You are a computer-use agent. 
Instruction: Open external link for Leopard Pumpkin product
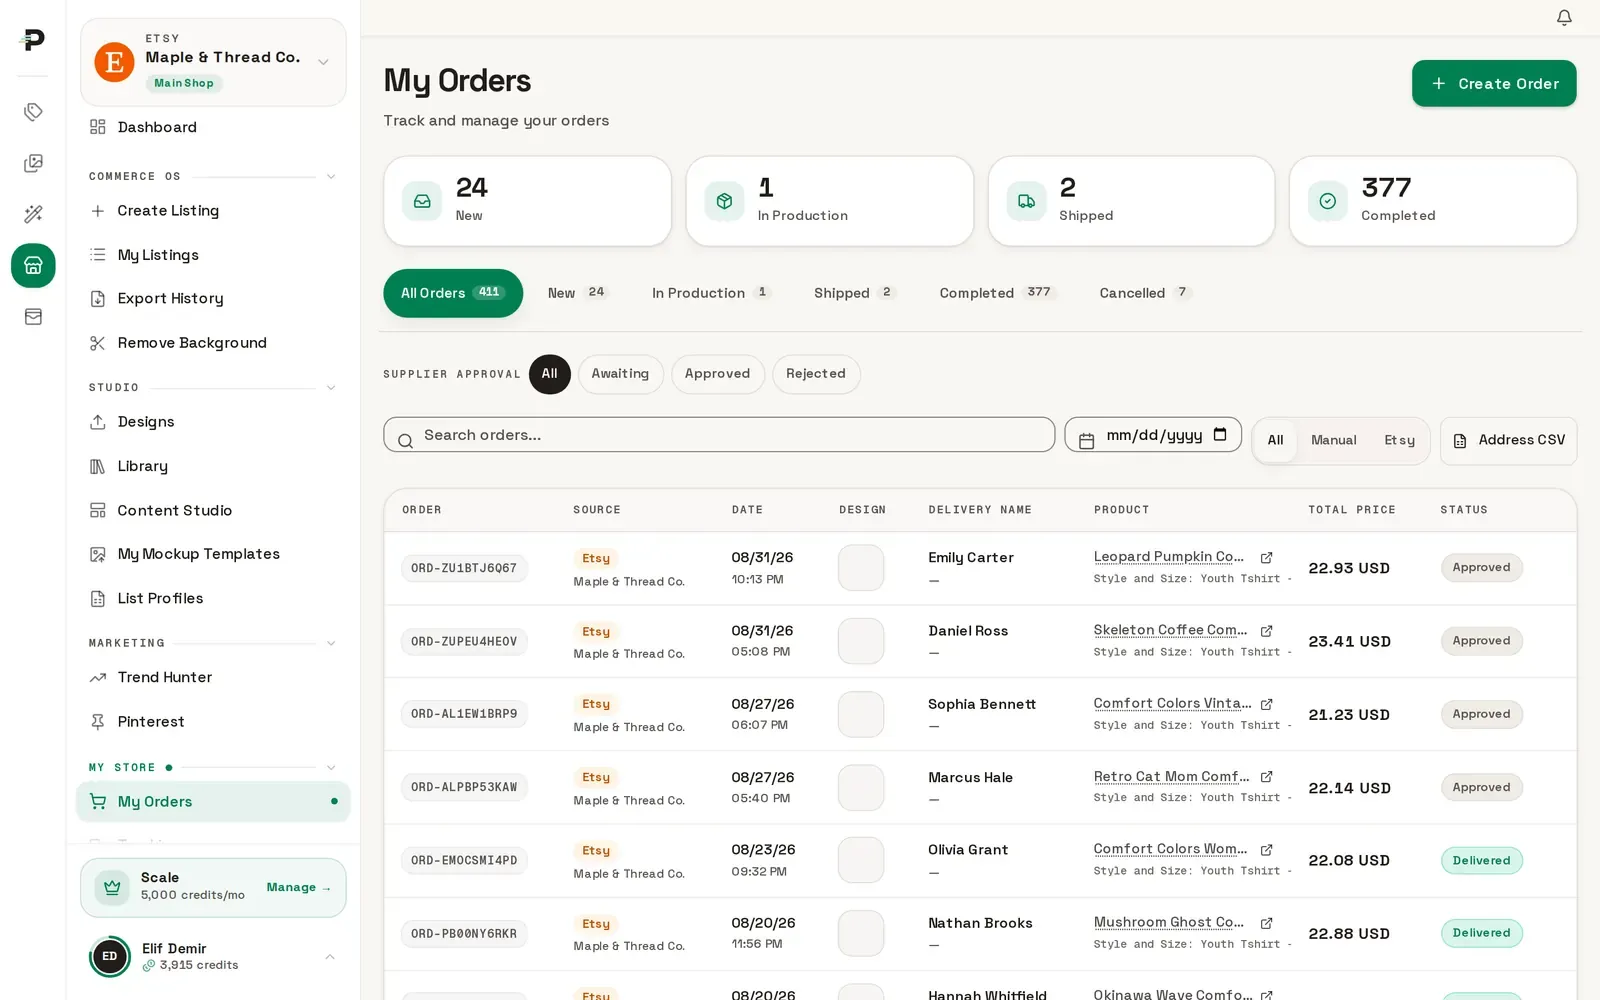1266,557
